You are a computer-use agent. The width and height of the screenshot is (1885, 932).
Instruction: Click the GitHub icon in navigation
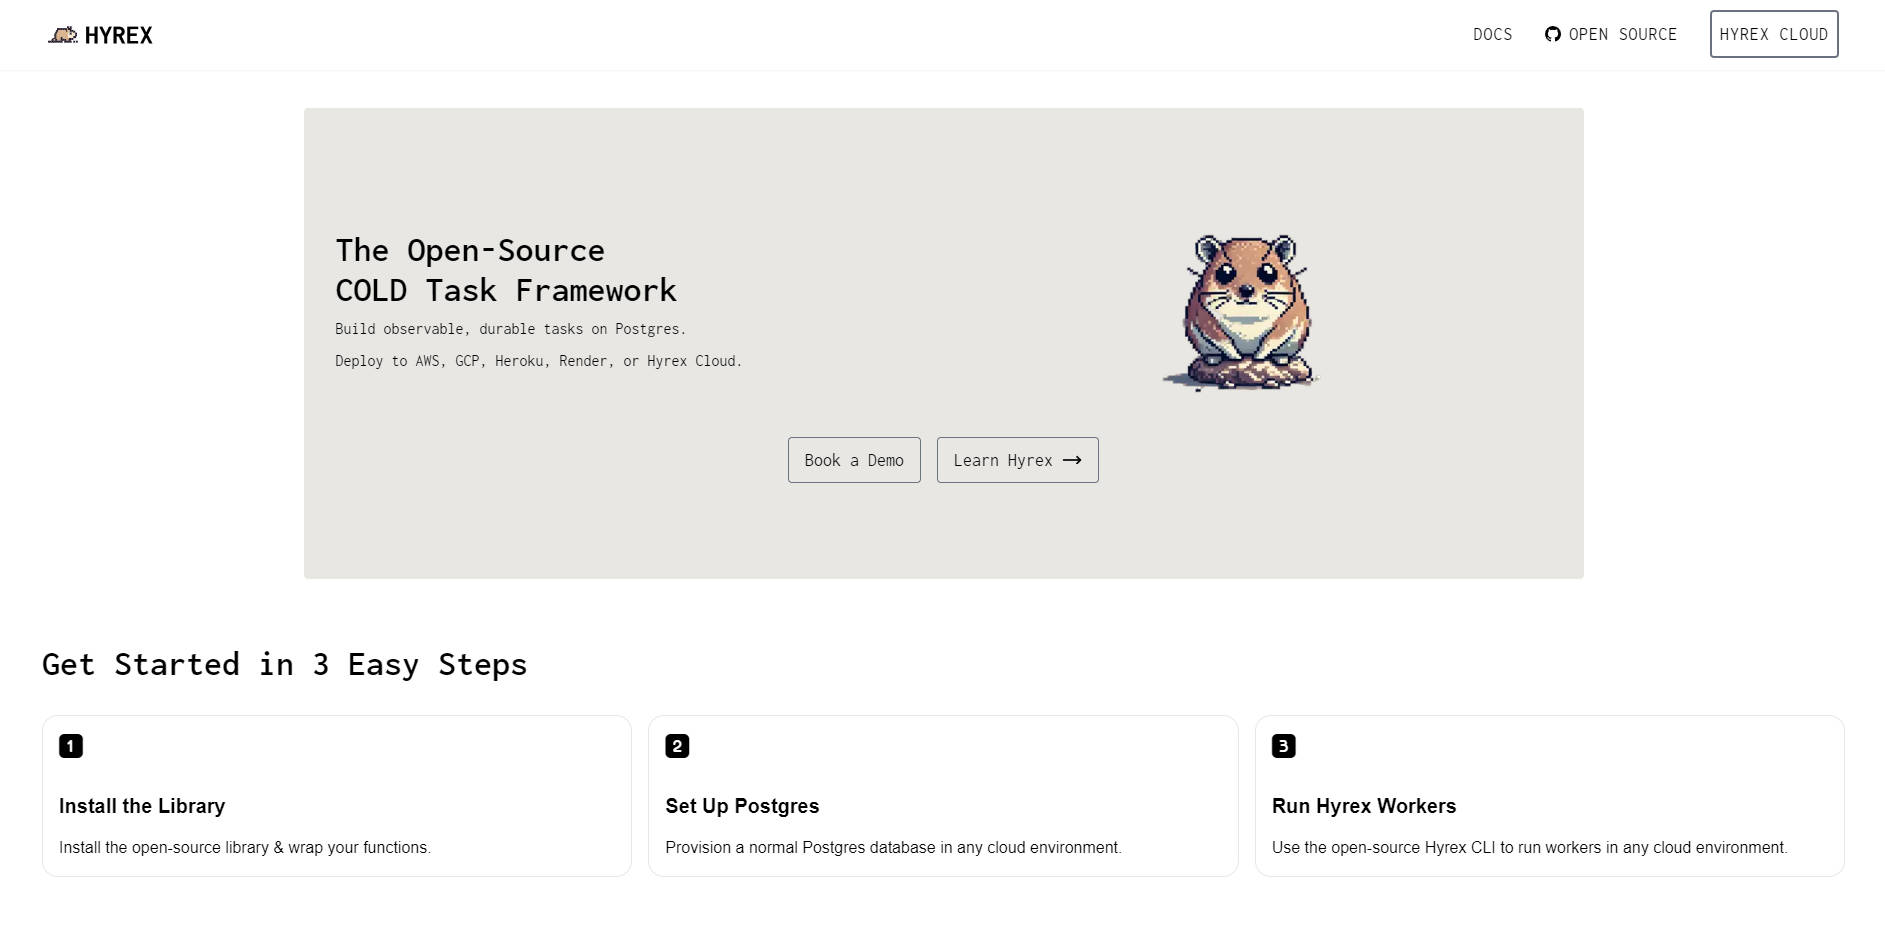pyautogui.click(x=1552, y=34)
